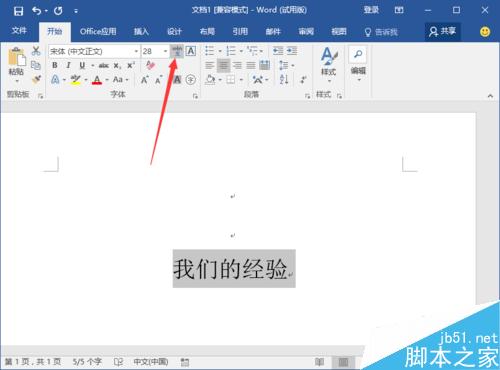The image size is (500, 370).
Task: Switch to the 引用 (References) tab
Action: click(240, 31)
